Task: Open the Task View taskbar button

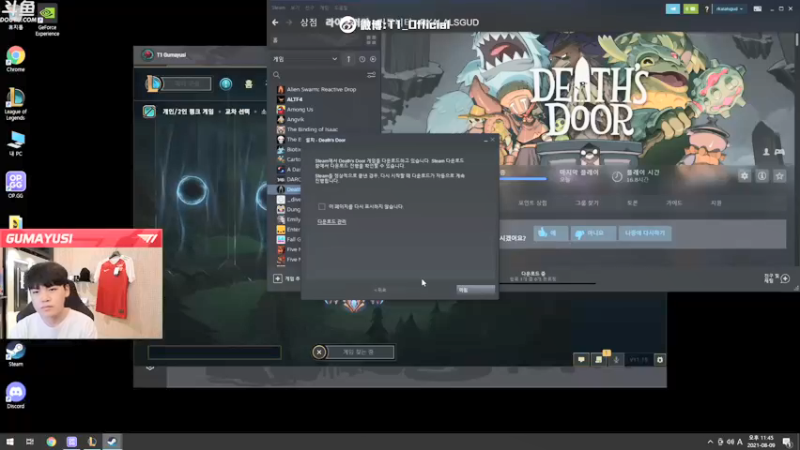Action: (x=30, y=442)
